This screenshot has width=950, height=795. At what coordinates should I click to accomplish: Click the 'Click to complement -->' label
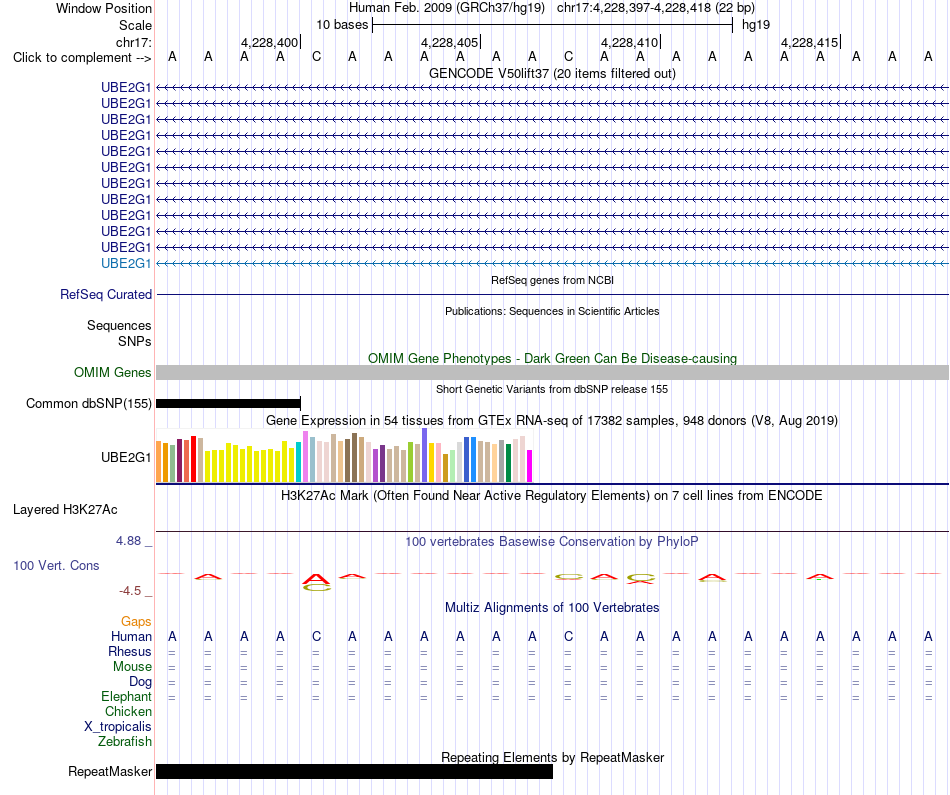coord(82,58)
